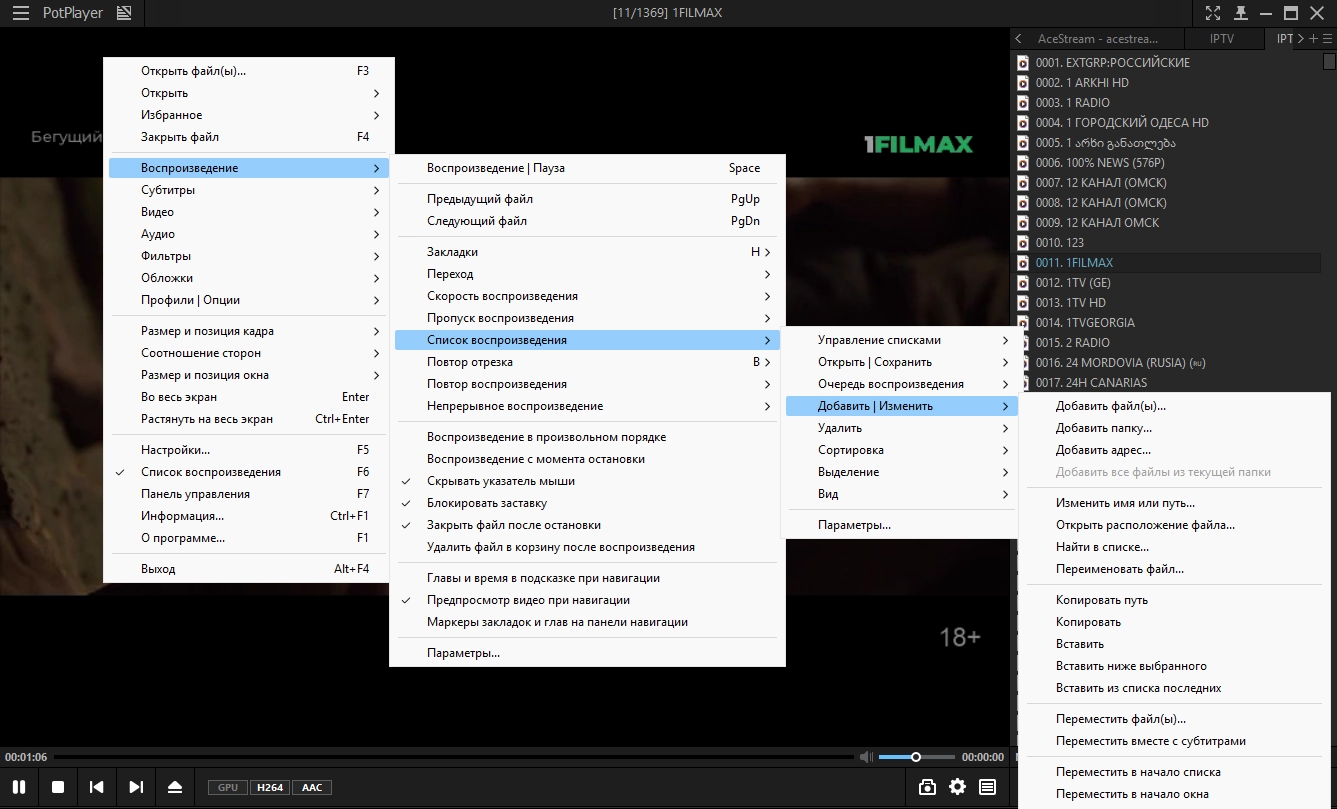Screen dimensions: 1337x809
Task: Adjust the volume slider handle
Action: 916,757
